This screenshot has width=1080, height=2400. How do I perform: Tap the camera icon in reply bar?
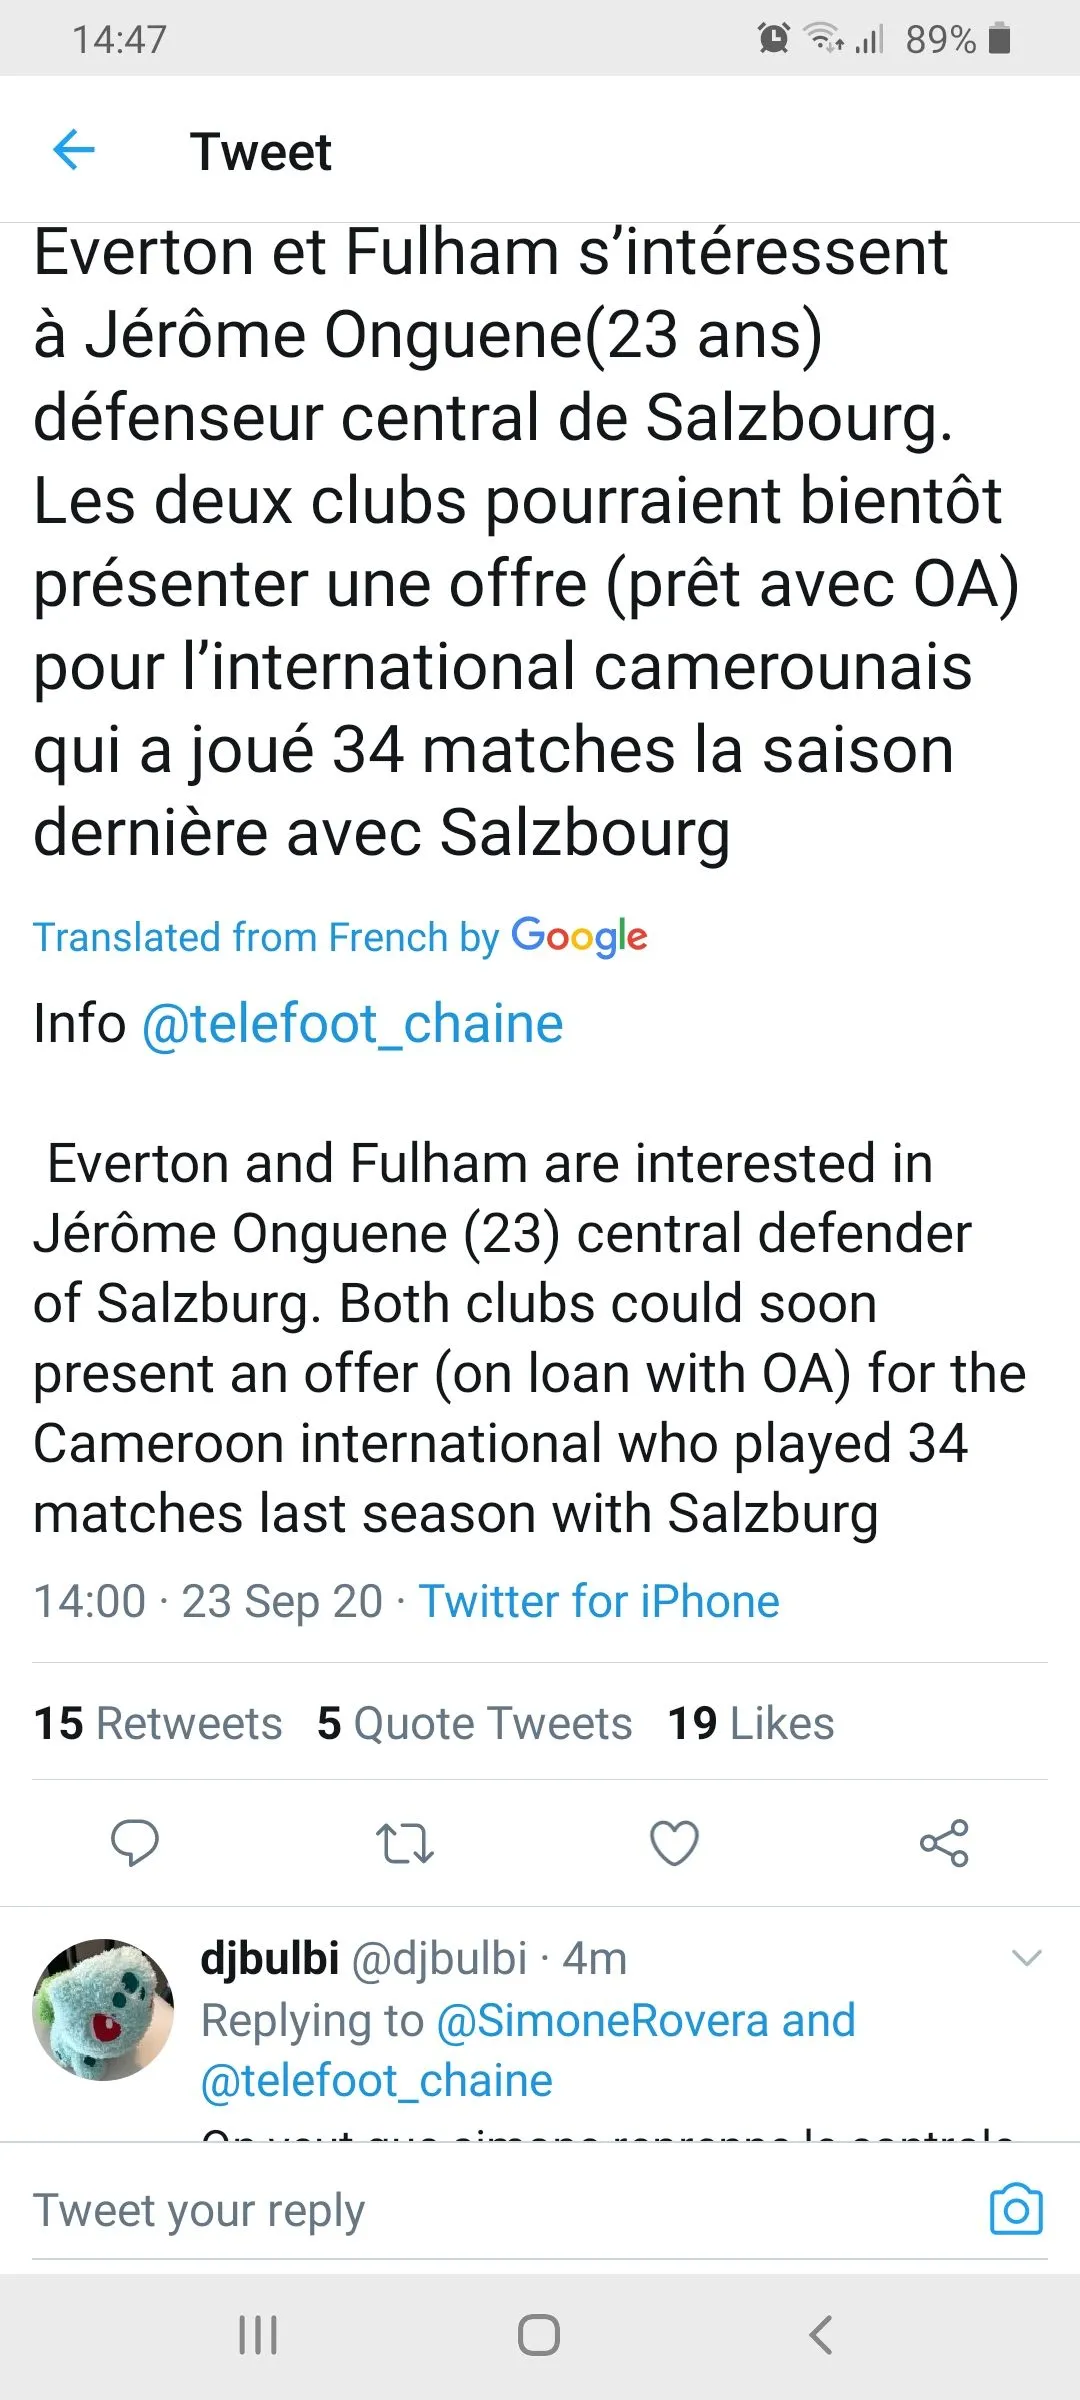tap(1016, 2209)
